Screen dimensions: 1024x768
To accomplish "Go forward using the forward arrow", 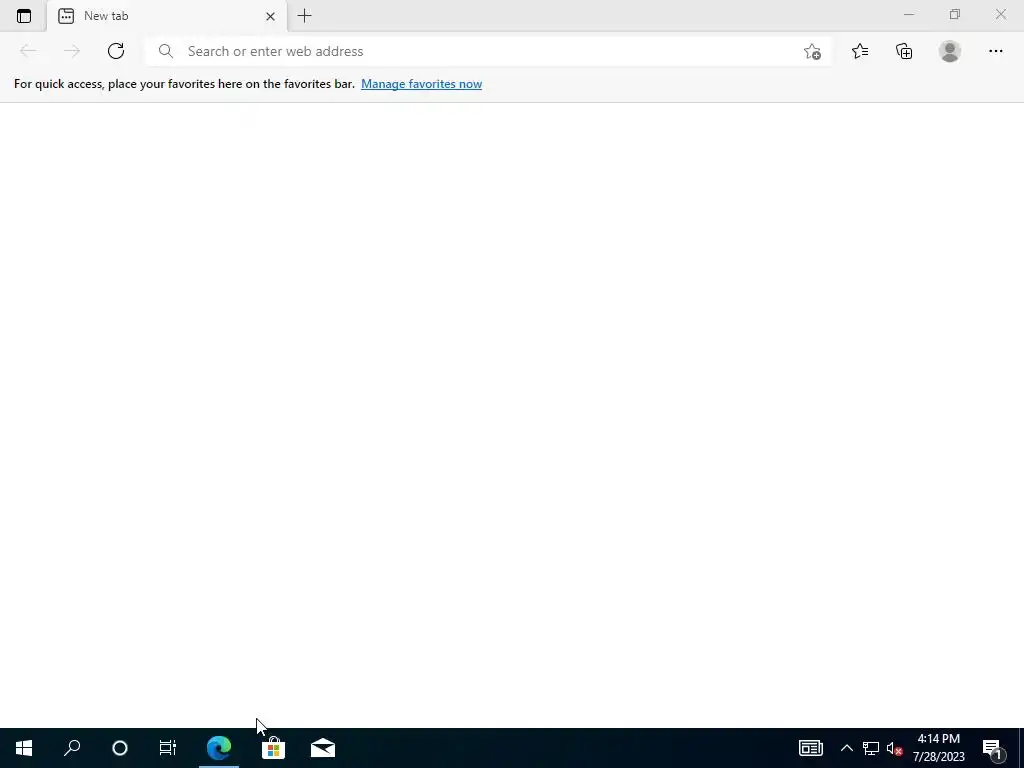I will point(72,51).
